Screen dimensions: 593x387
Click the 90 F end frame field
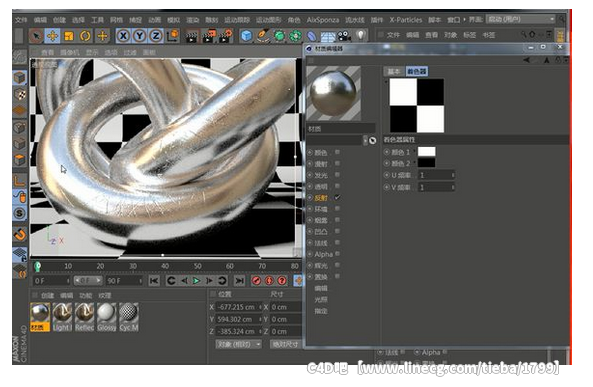coord(123,281)
